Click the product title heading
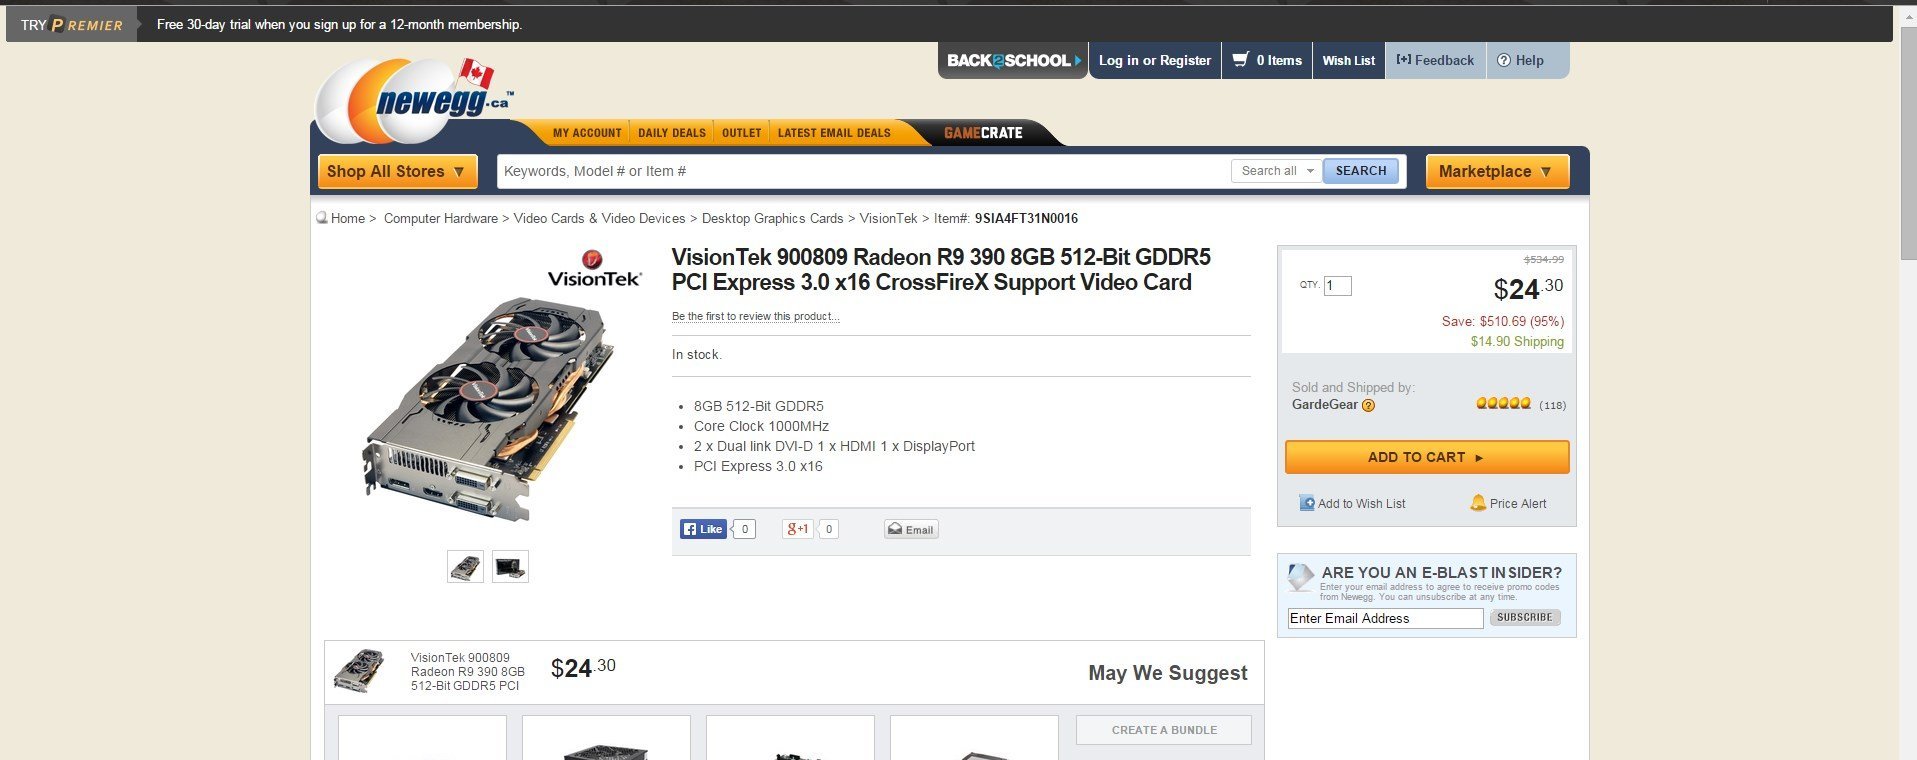Screen dimensions: 1917x760 [x=941, y=270]
